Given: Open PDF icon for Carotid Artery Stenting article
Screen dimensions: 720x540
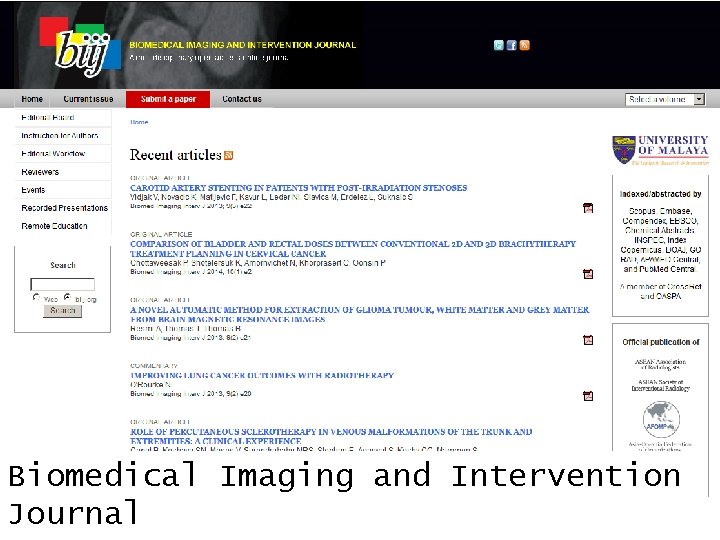Looking at the screenshot, I should point(588,208).
